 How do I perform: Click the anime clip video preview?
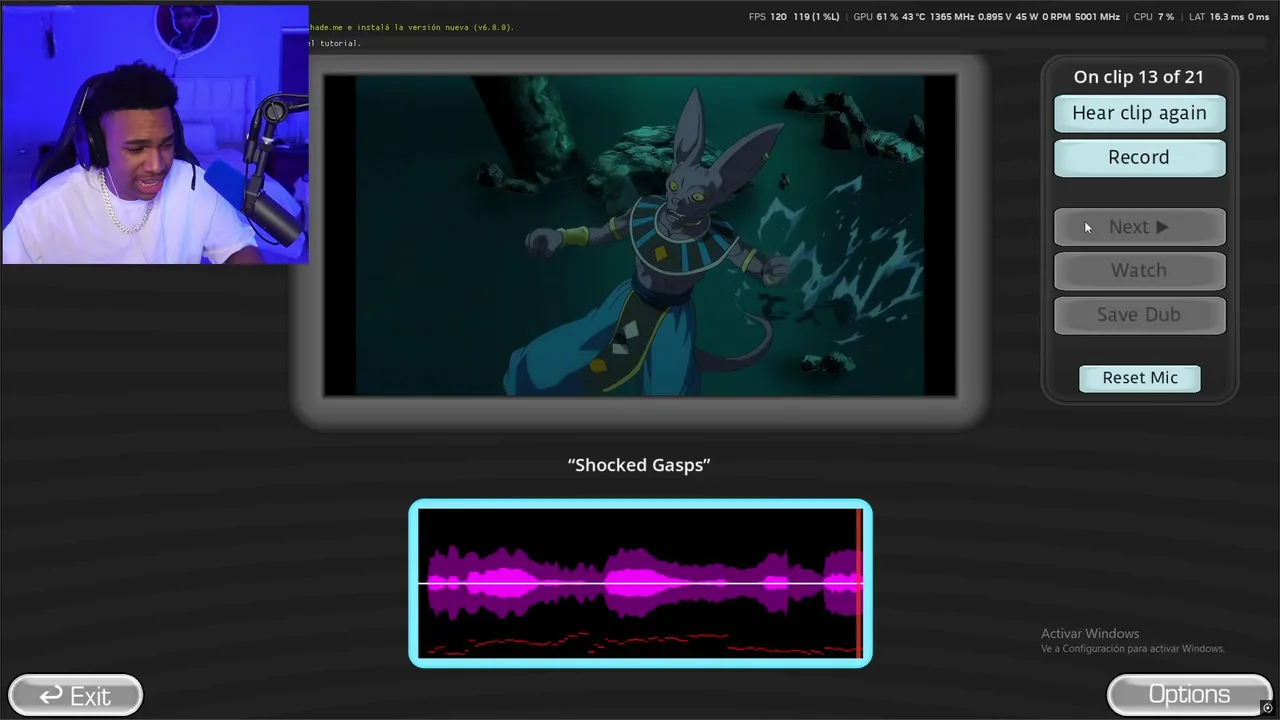pos(640,235)
